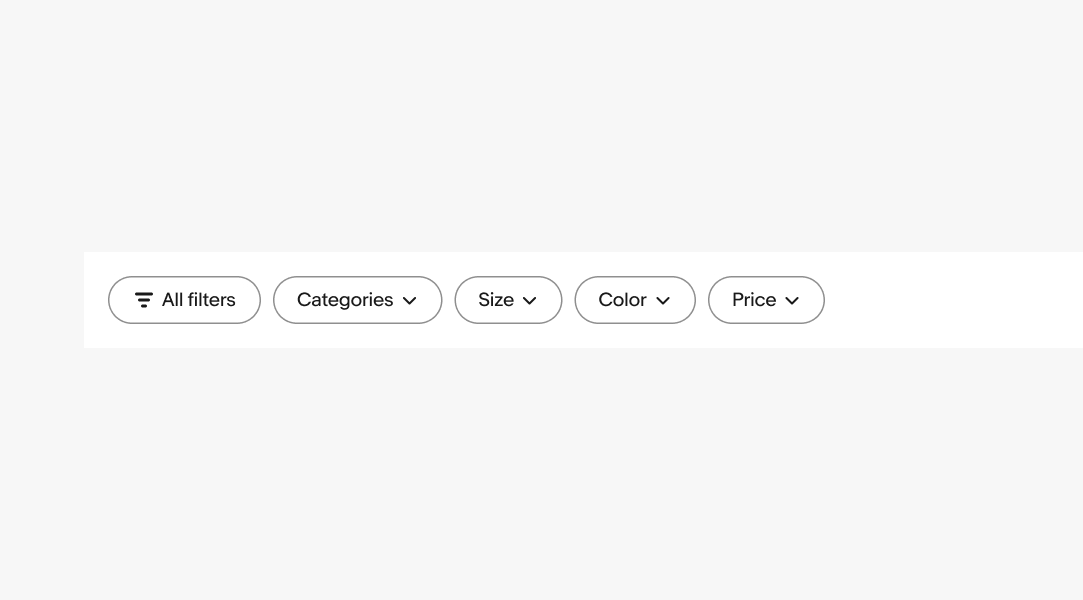Click the "All filters" text label
This screenshot has height=600, width=1083.
199,300
